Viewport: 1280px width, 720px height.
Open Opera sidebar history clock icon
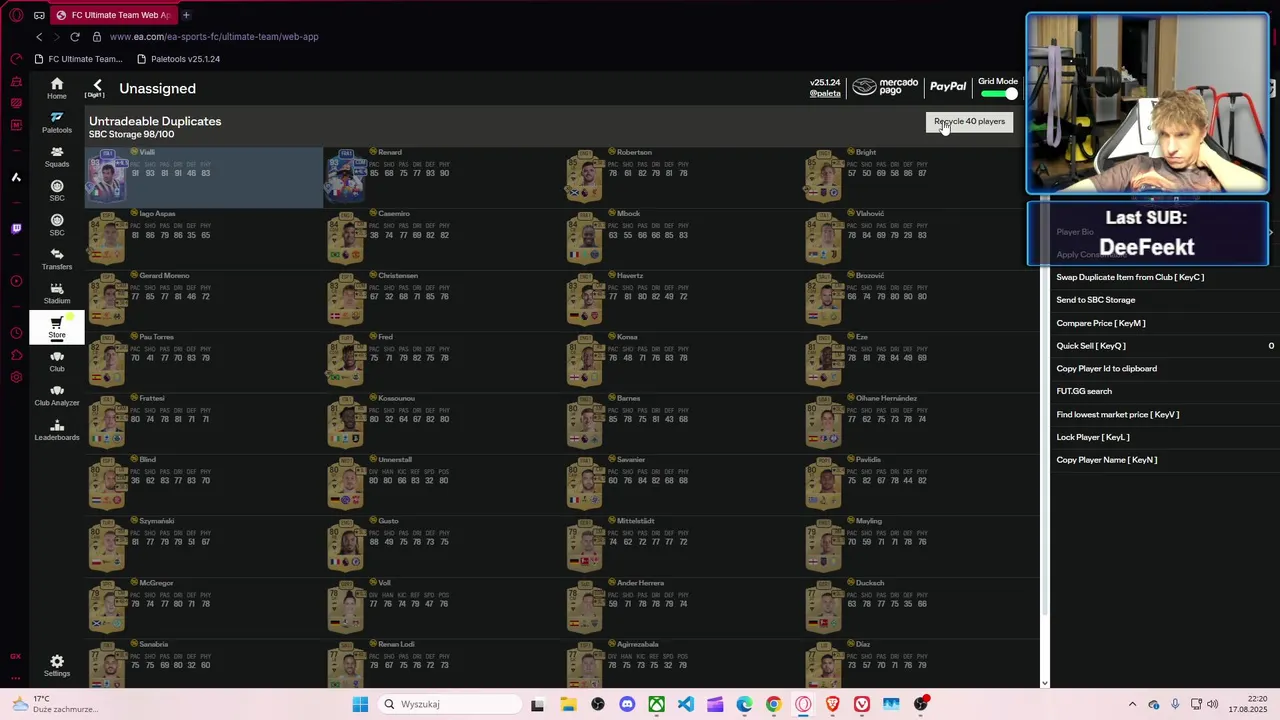pos(16,333)
